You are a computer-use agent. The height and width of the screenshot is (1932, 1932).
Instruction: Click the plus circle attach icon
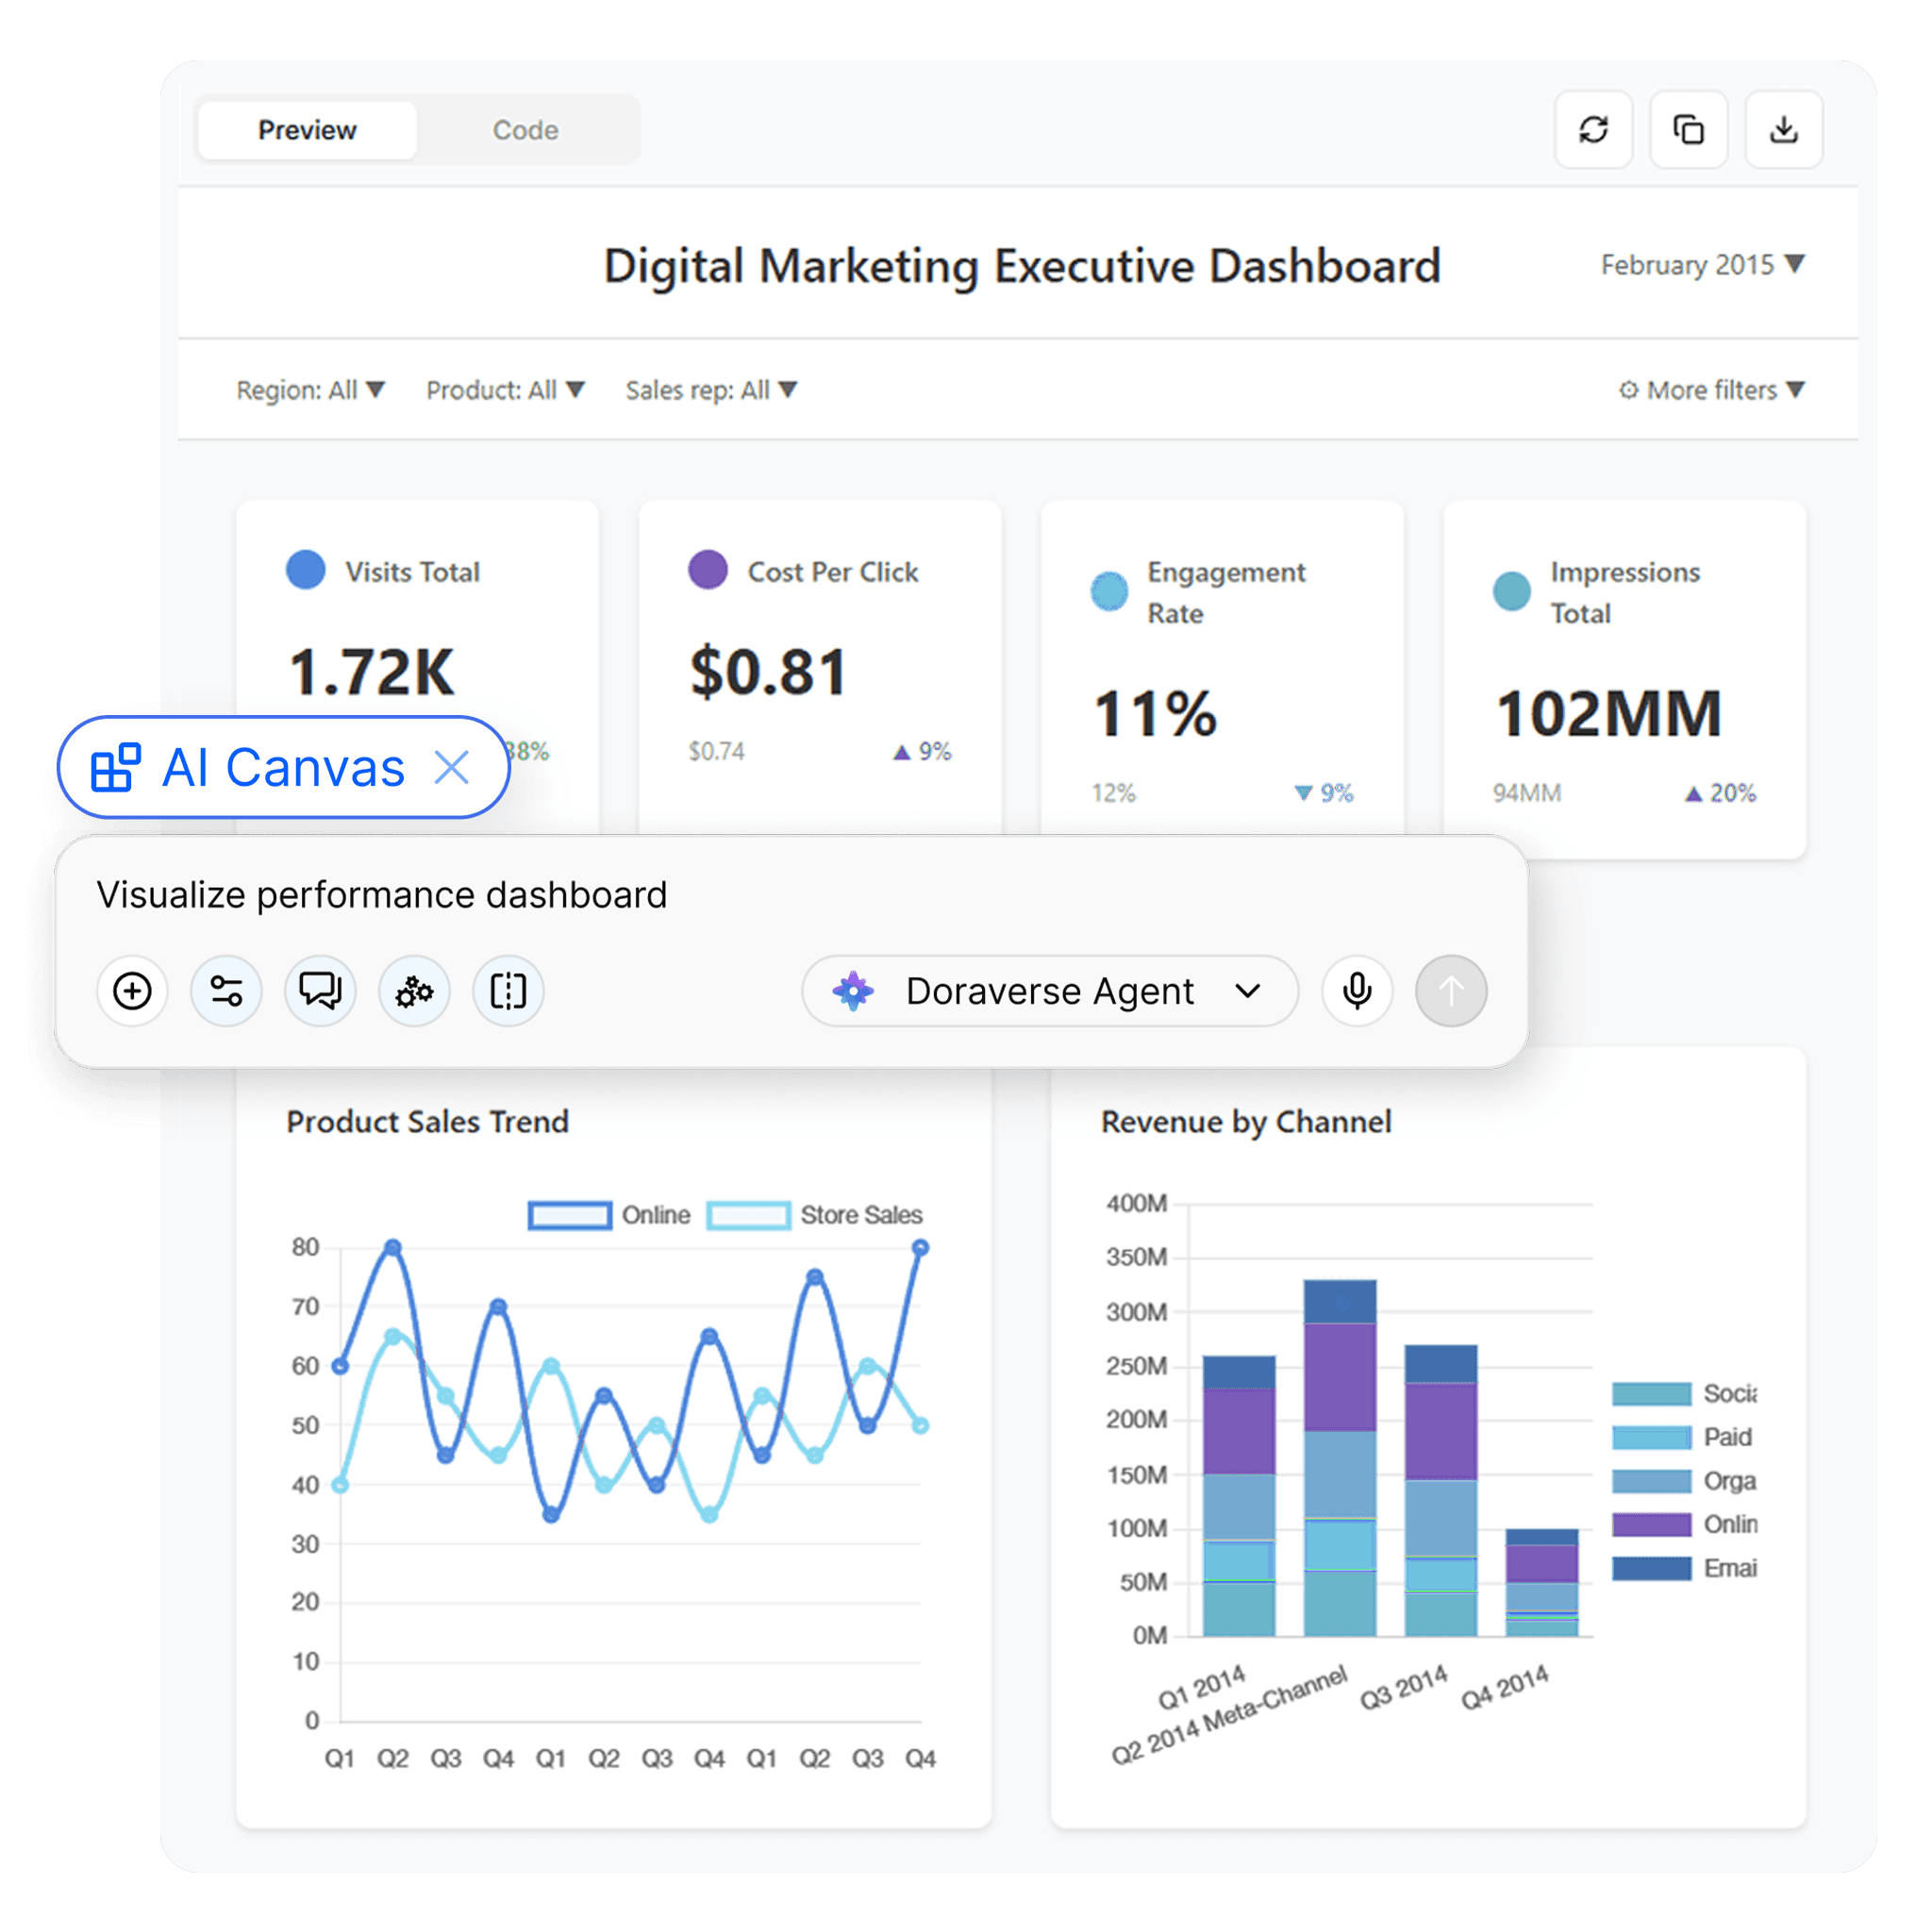point(132,991)
